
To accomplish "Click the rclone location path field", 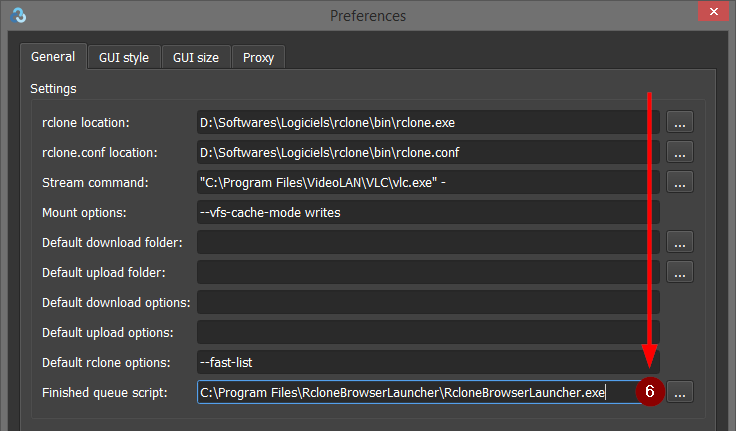I will click(420, 123).
